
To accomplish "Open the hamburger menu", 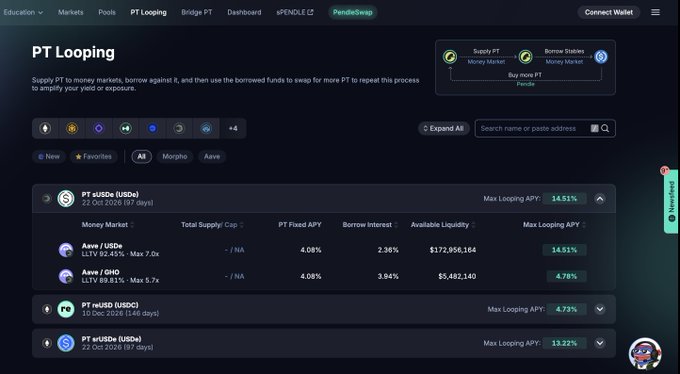I will tap(655, 12).
